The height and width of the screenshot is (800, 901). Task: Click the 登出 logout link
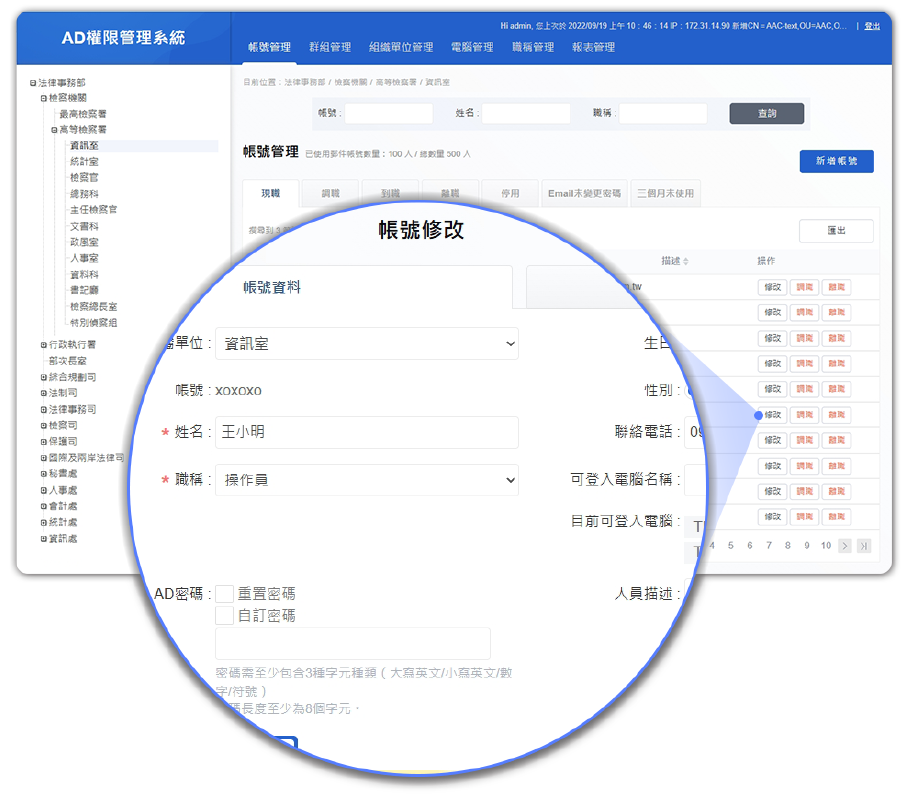coord(872,26)
